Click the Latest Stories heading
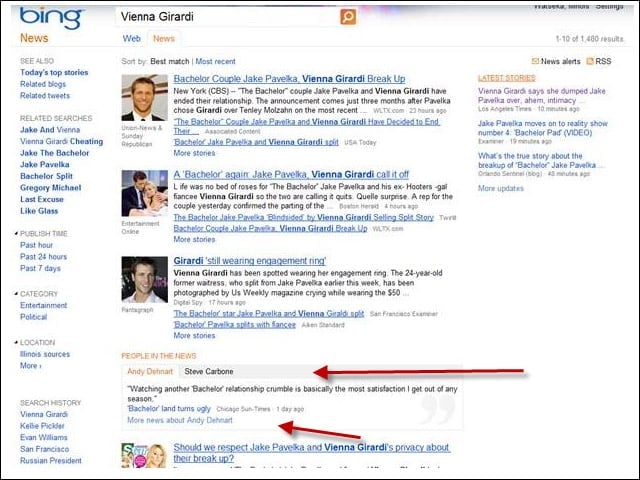The image size is (640, 480). pyautogui.click(x=507, y=78)
